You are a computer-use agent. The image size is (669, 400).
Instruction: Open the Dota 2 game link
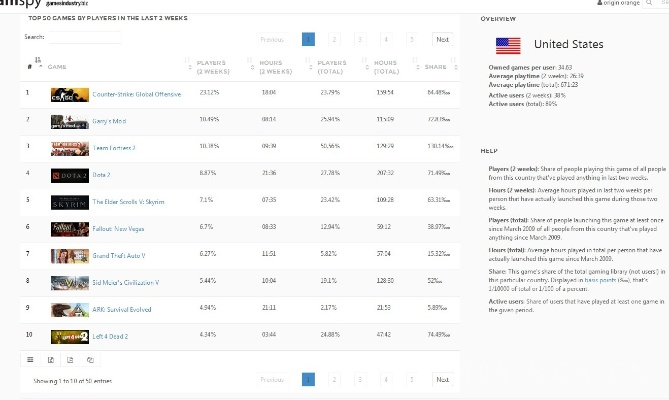click(x=101, y=175)
